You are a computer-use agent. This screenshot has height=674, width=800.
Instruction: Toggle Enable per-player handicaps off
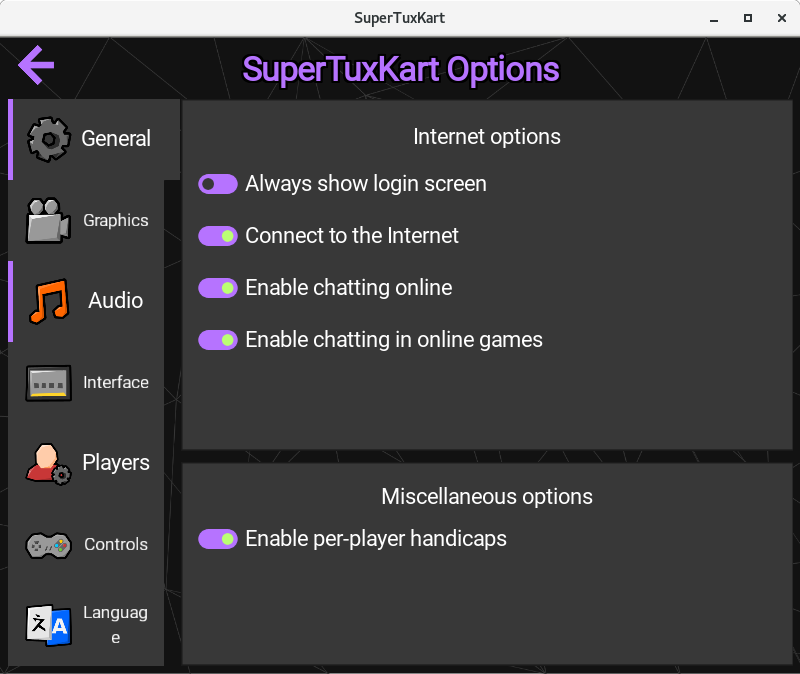(217, 539)
